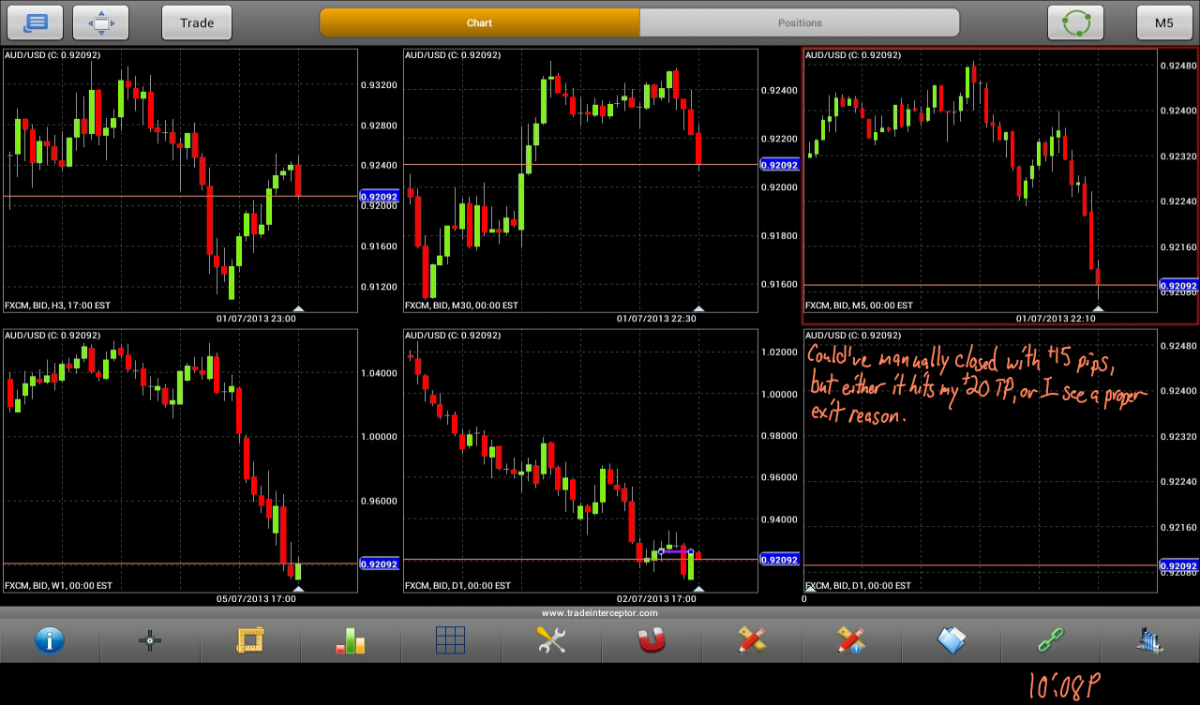Select the crosshair cursor tool
Viewport: 1200px width, 705px height.
[x=150, y=641]
